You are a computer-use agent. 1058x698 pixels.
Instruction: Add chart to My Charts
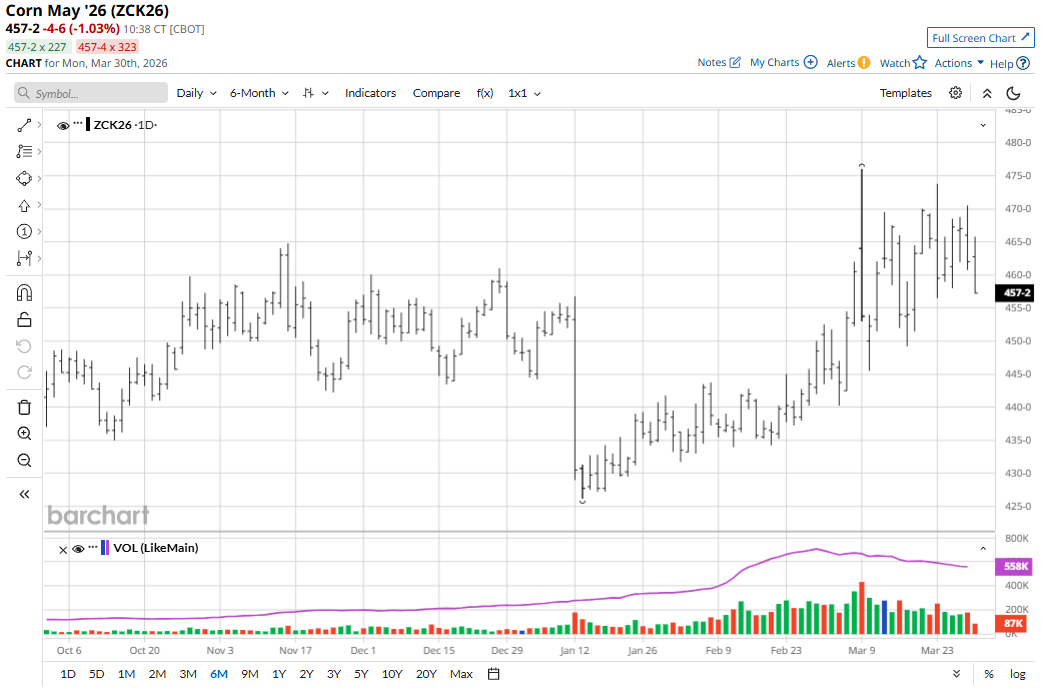click(x=811, y=62)
